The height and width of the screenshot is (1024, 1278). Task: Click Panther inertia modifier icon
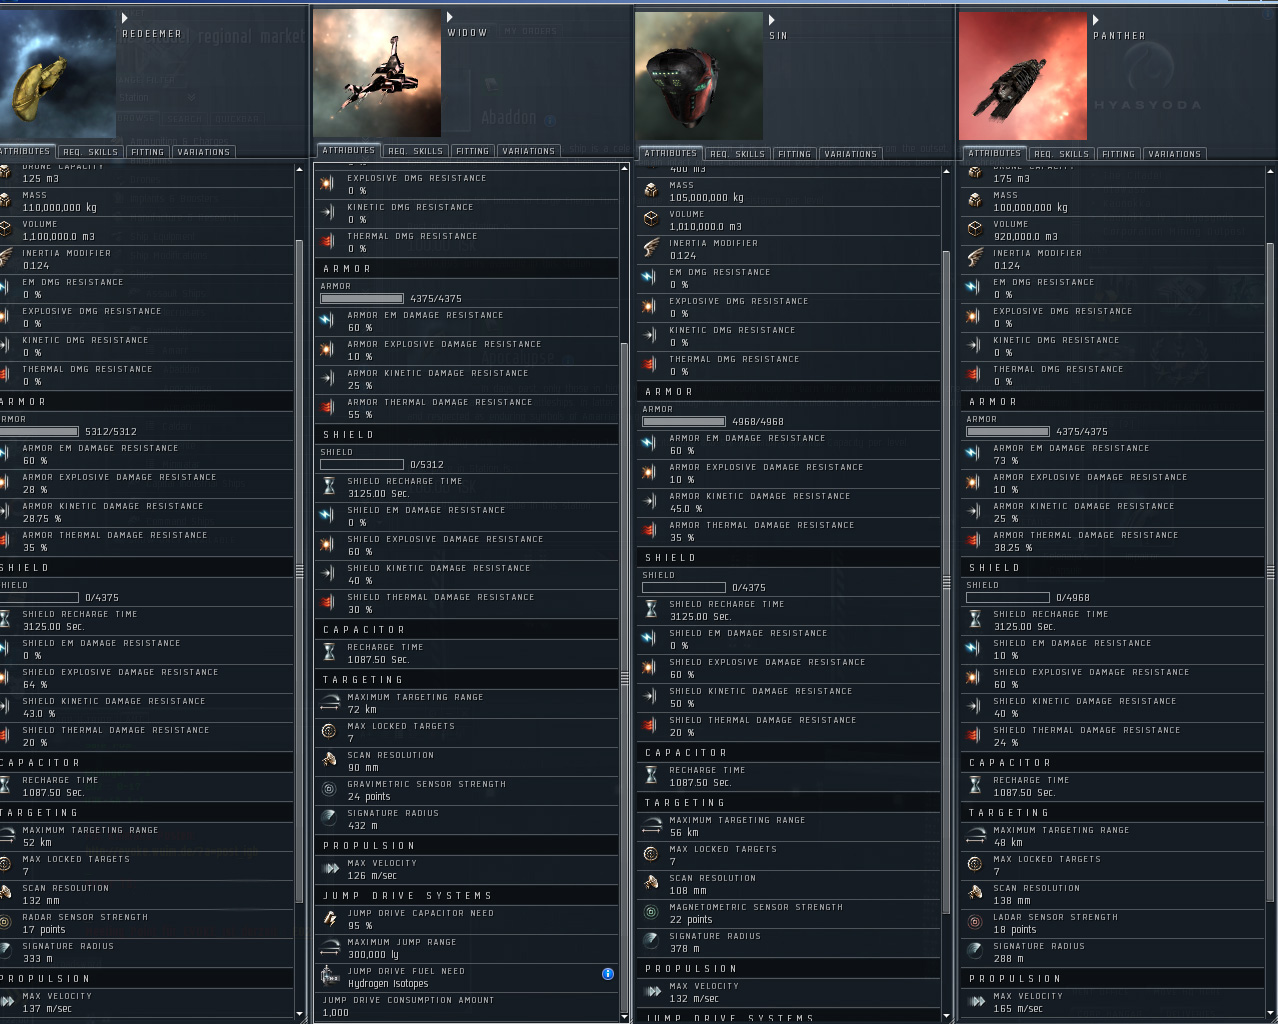[975, 259]
